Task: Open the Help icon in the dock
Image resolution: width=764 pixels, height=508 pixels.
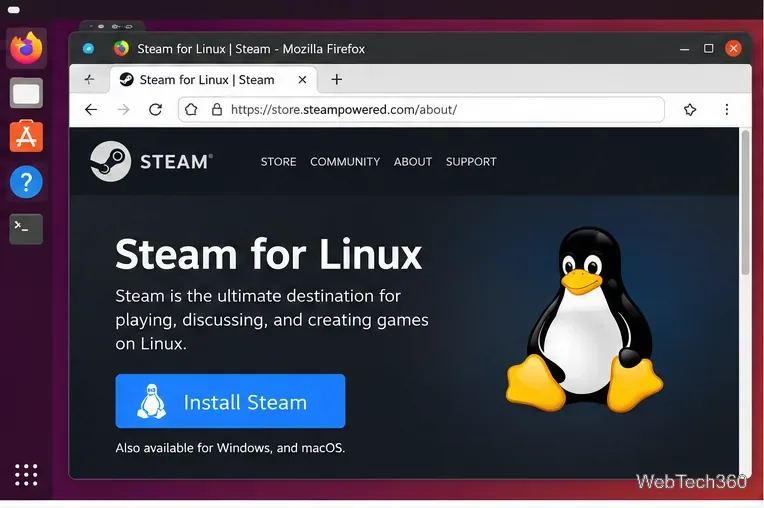Action: (x=26, y=182)
